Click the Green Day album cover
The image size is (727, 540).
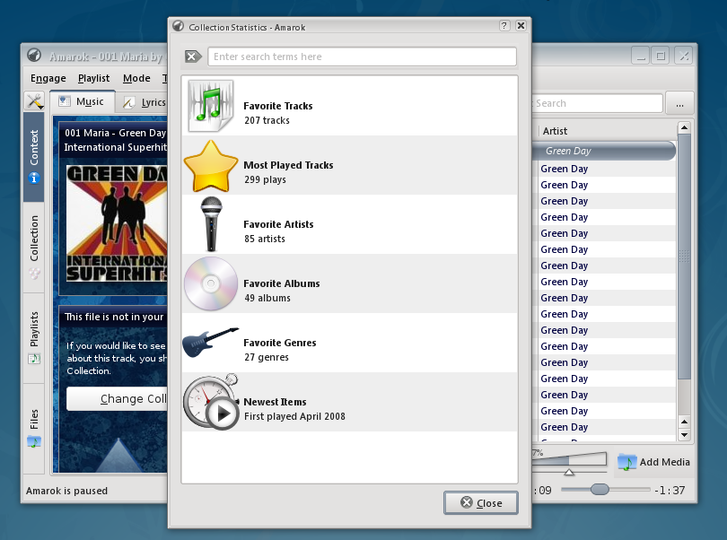click(116, 223)
